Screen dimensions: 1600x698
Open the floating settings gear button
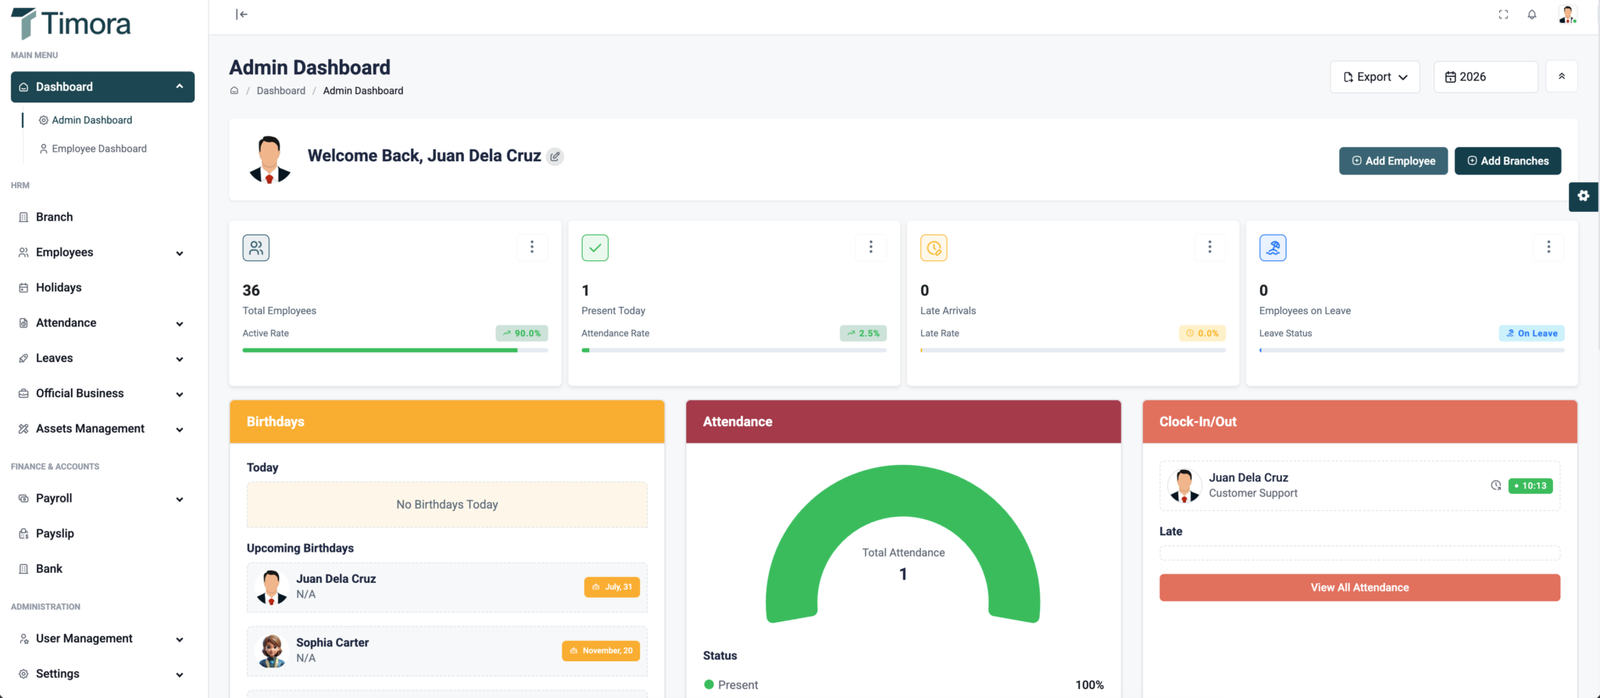(1583, 196)
